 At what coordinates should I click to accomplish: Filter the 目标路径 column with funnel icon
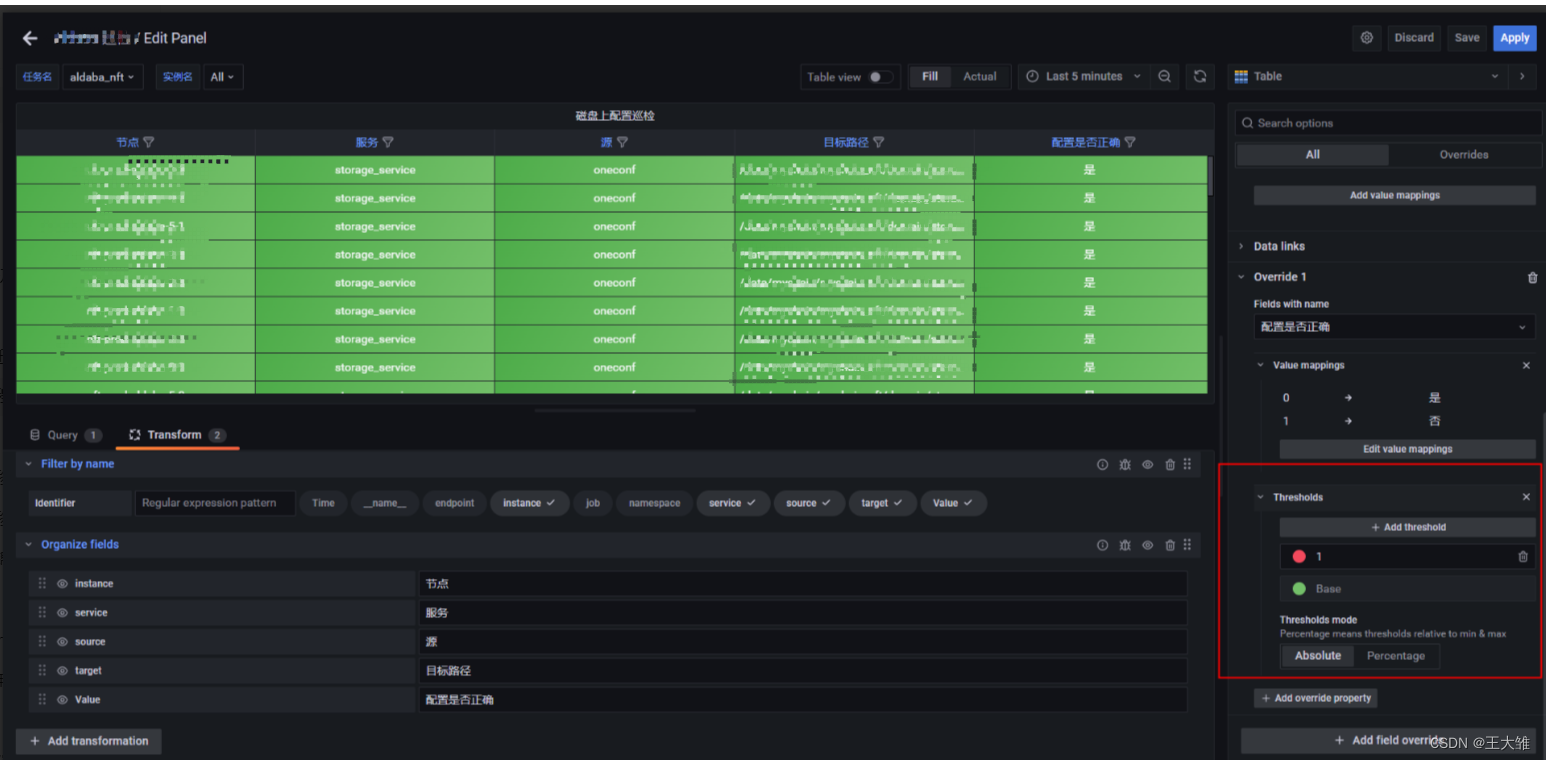click(x=878, y=143)
